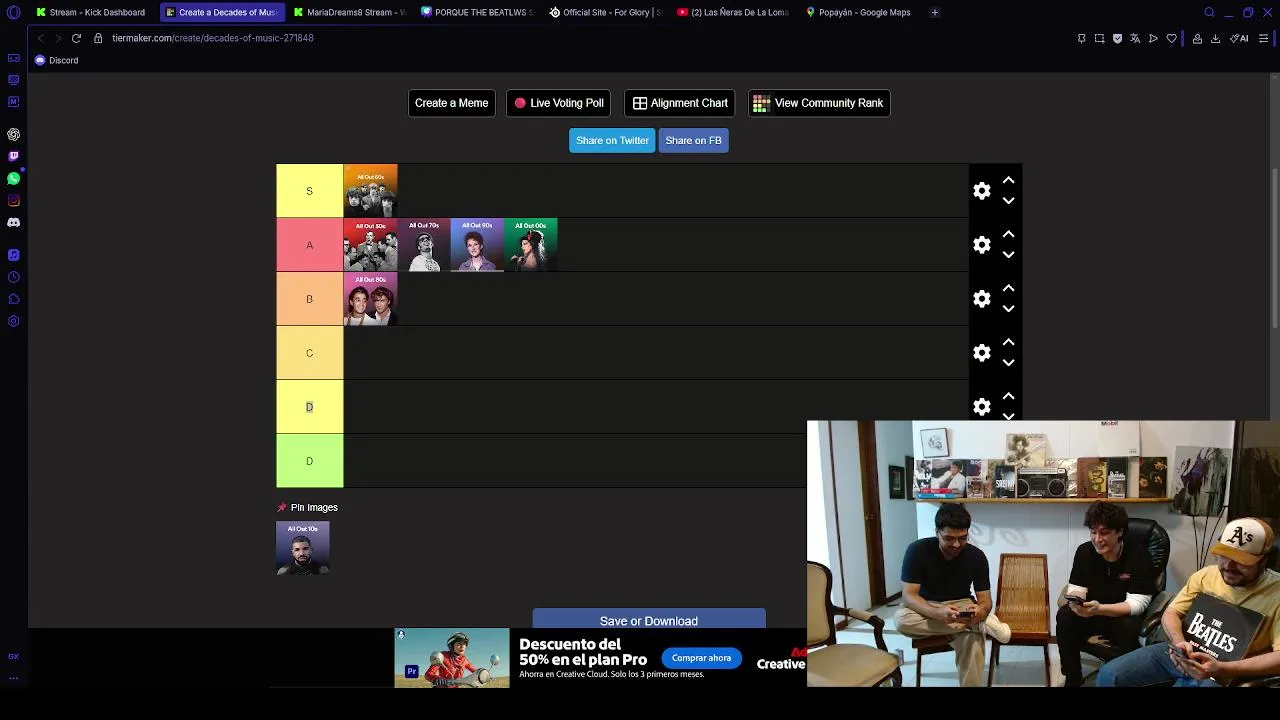Switch to Official Site - For Glory tab
Image resolution: width=1280 pixels, height=720 pixels.
tap(605, 12)
